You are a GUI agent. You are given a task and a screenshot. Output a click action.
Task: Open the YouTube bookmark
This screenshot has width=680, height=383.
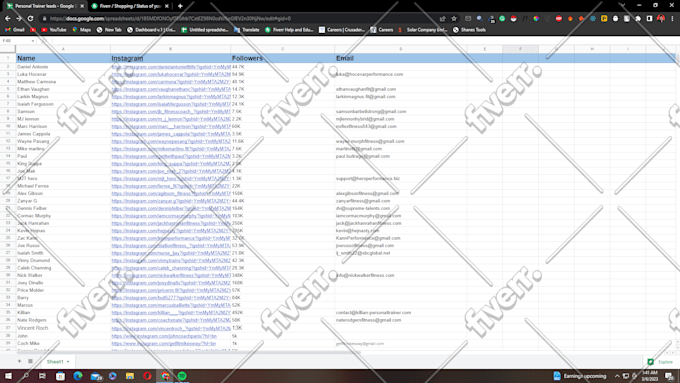coord(53,30)
